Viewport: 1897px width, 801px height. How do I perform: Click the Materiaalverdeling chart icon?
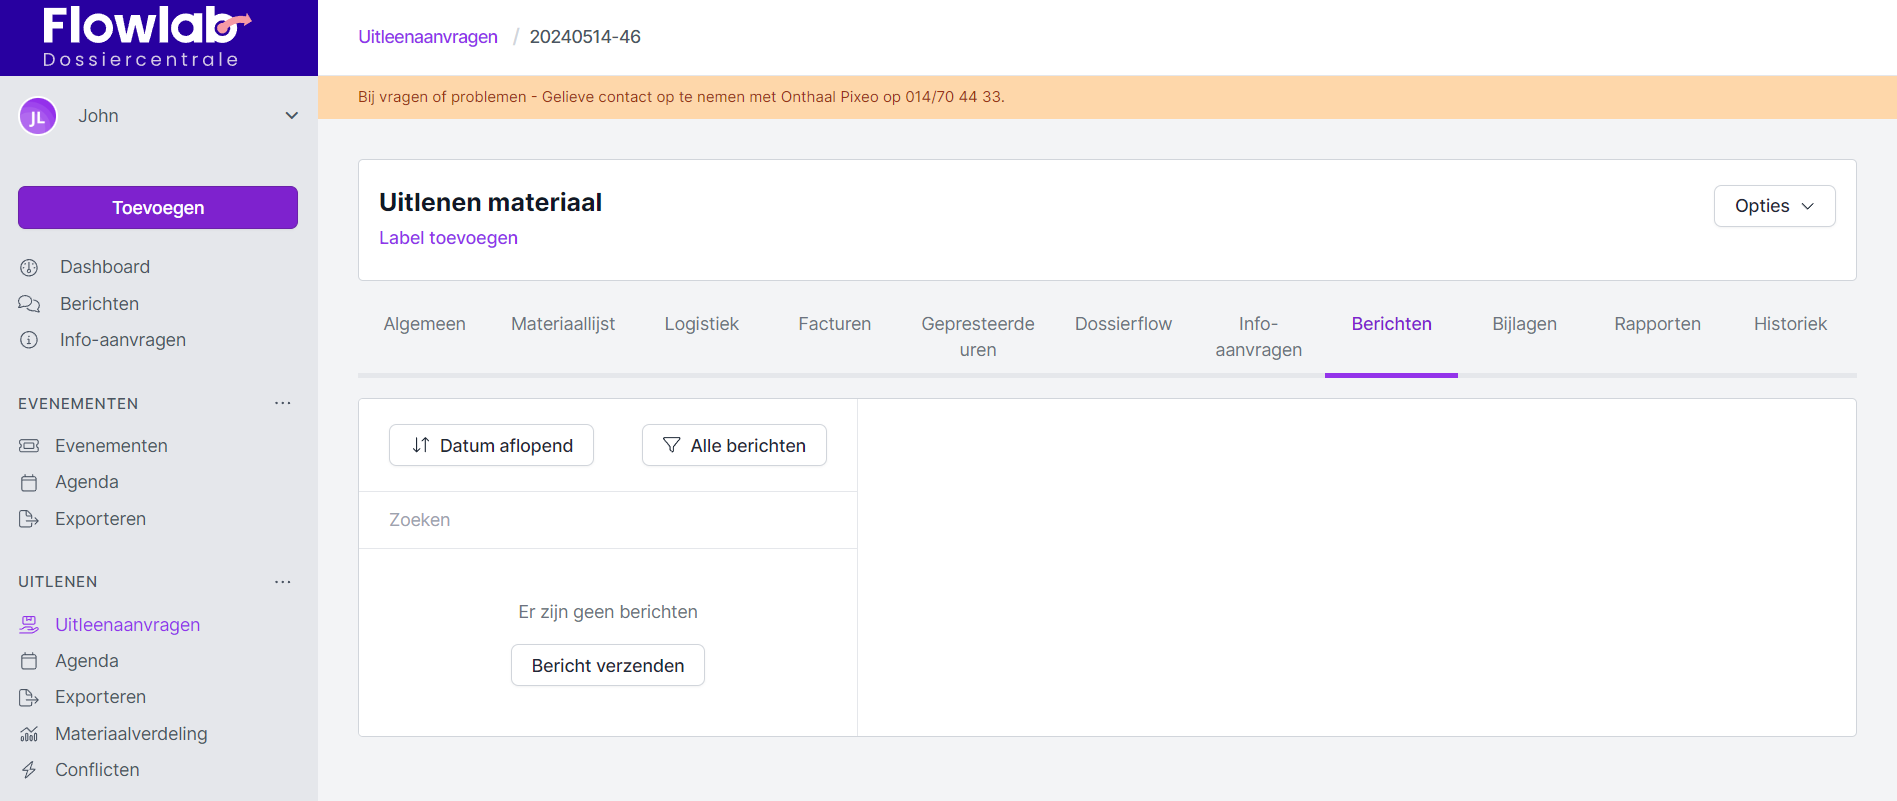(x=29, y=734)
